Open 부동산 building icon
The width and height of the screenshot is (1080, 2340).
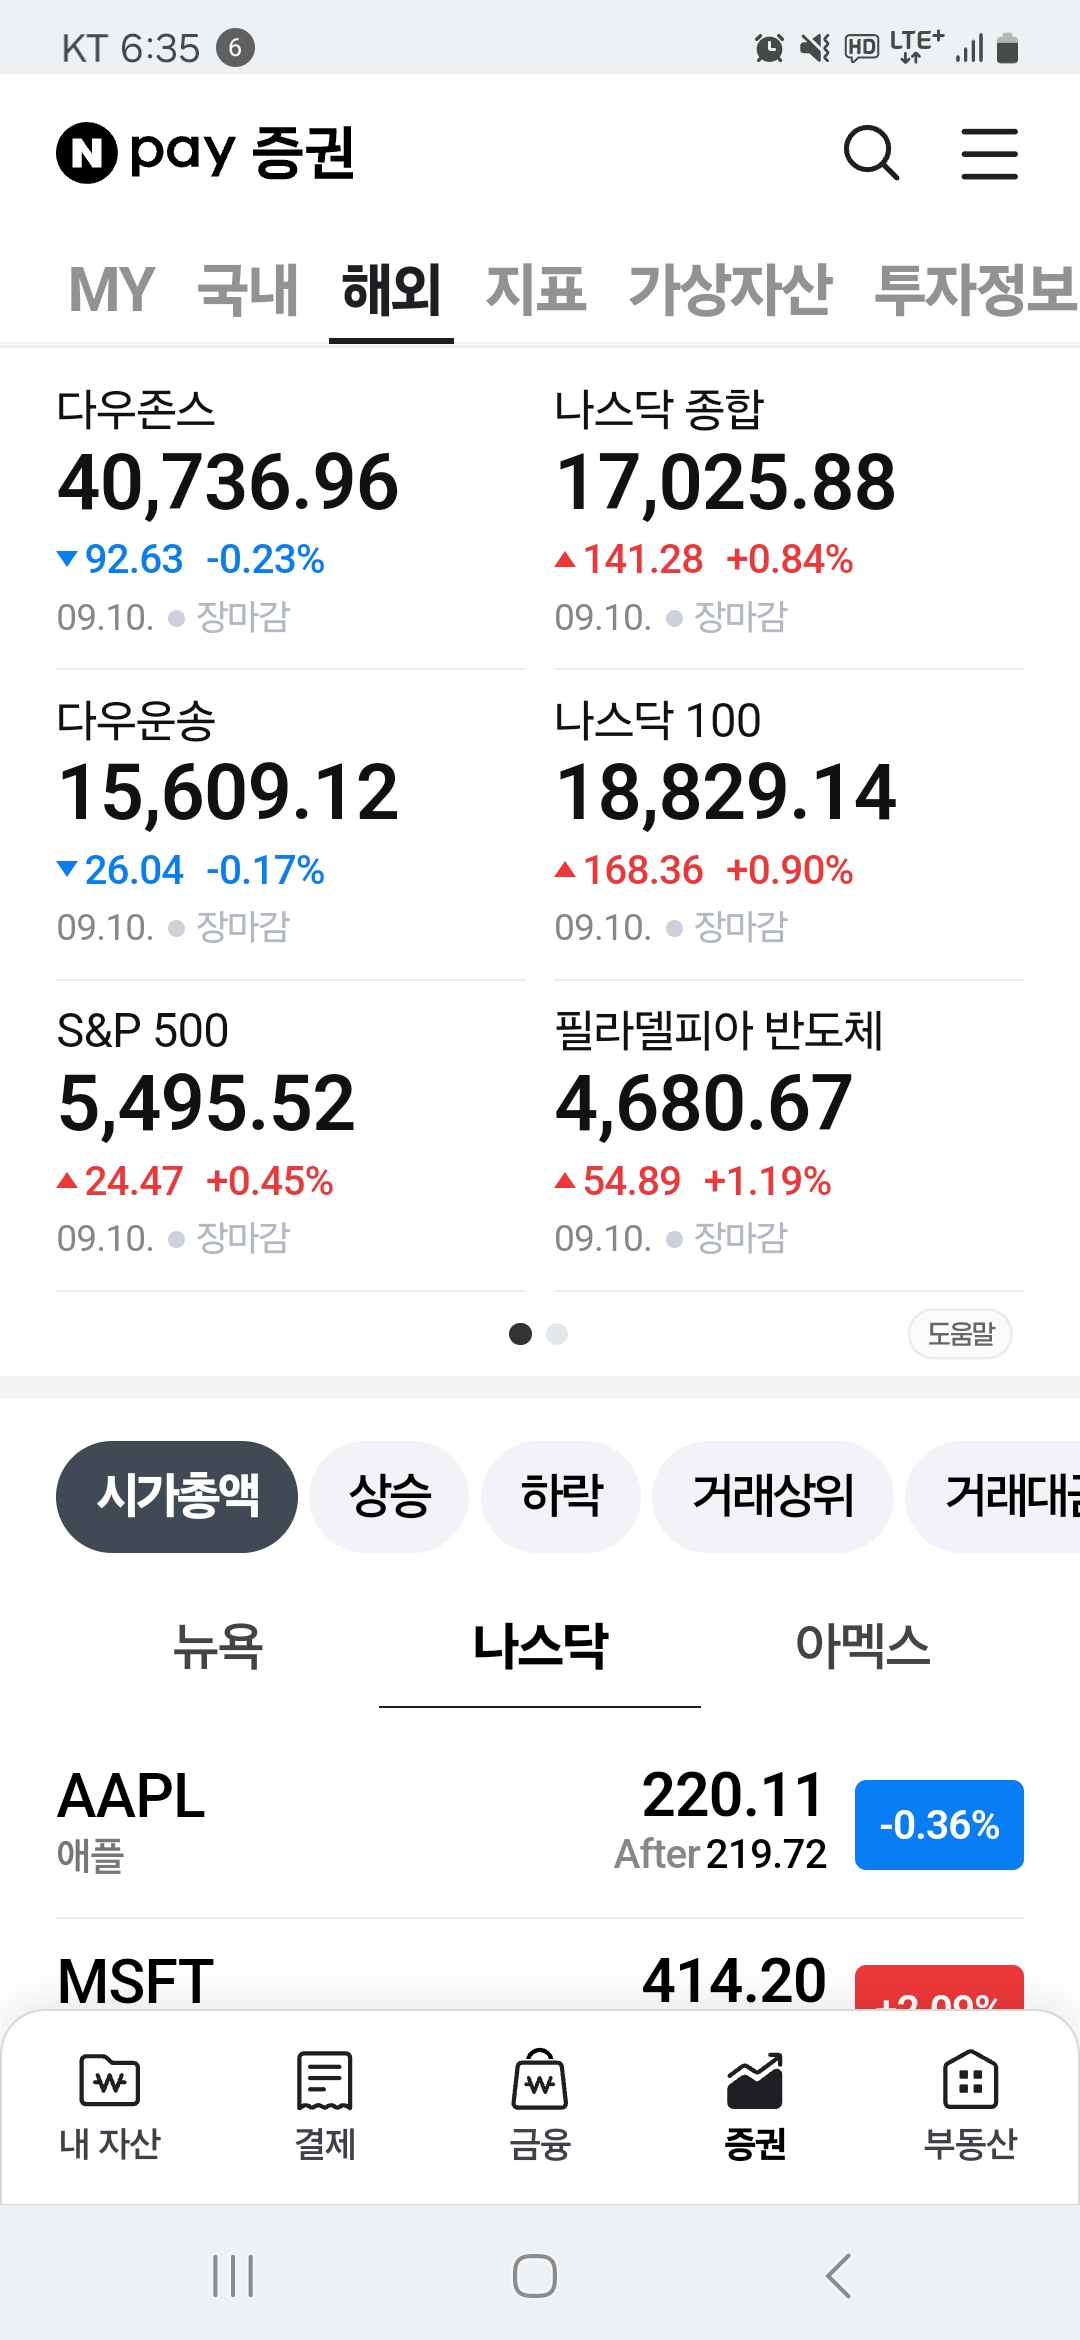pos(970,2104)
